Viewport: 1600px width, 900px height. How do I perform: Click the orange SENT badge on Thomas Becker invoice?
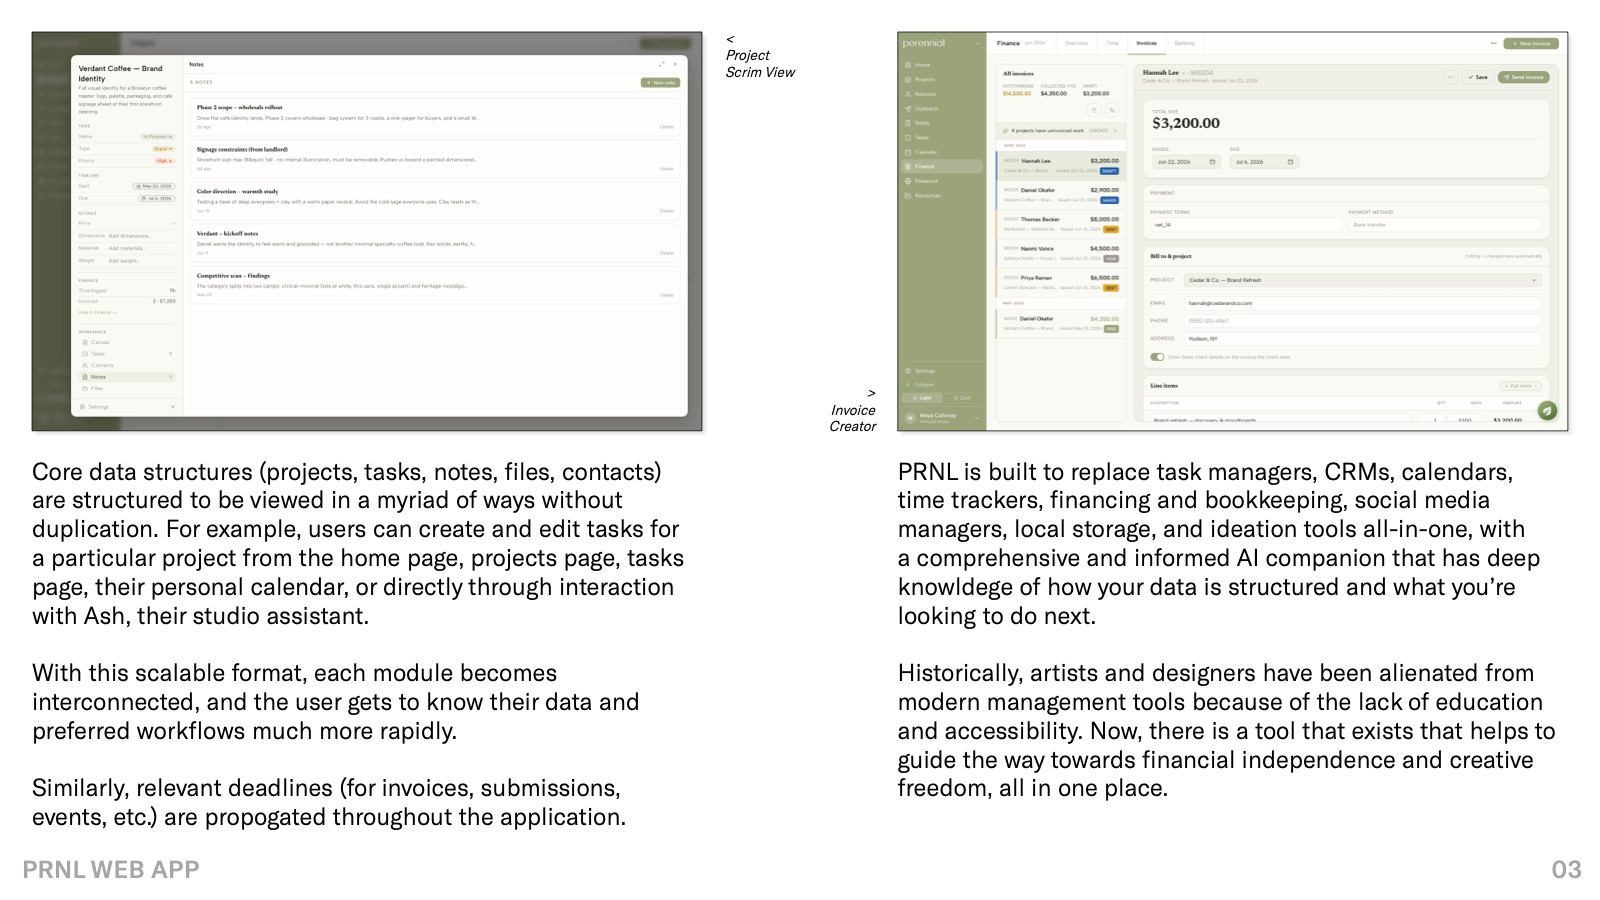(1111, 229)
